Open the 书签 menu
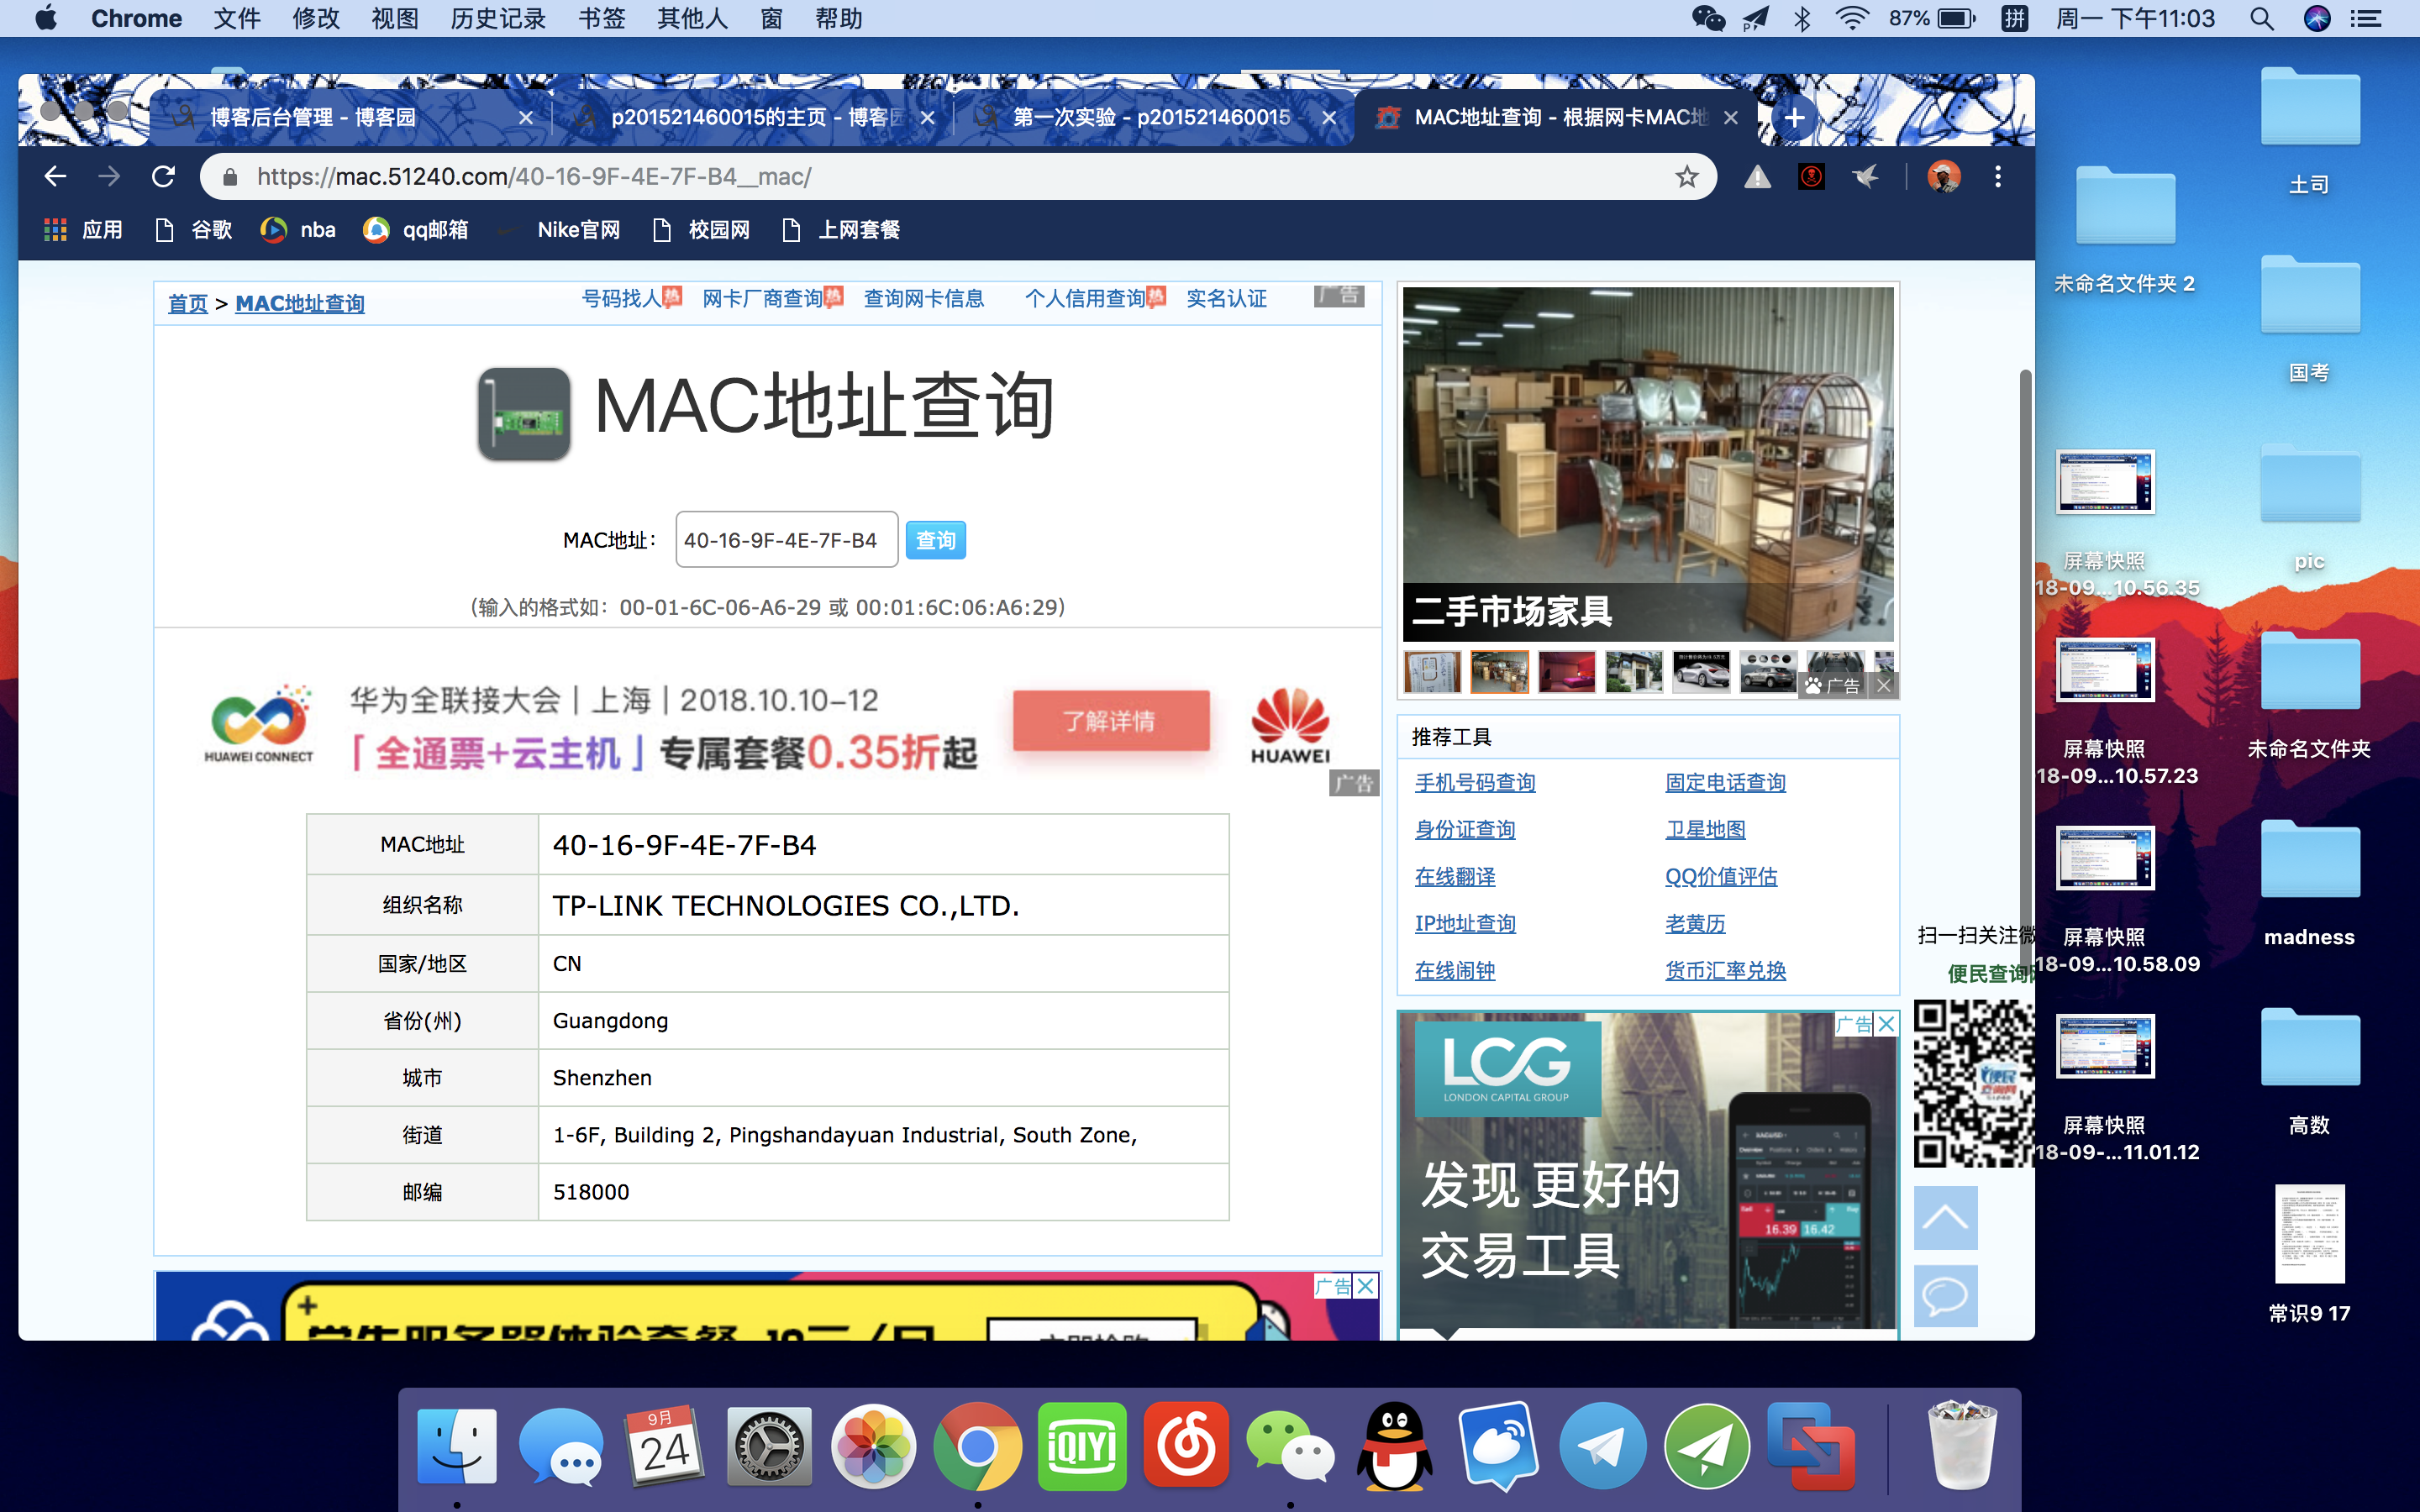The width and height of the screenshot is (2420, 1512). tap(601, 18)
